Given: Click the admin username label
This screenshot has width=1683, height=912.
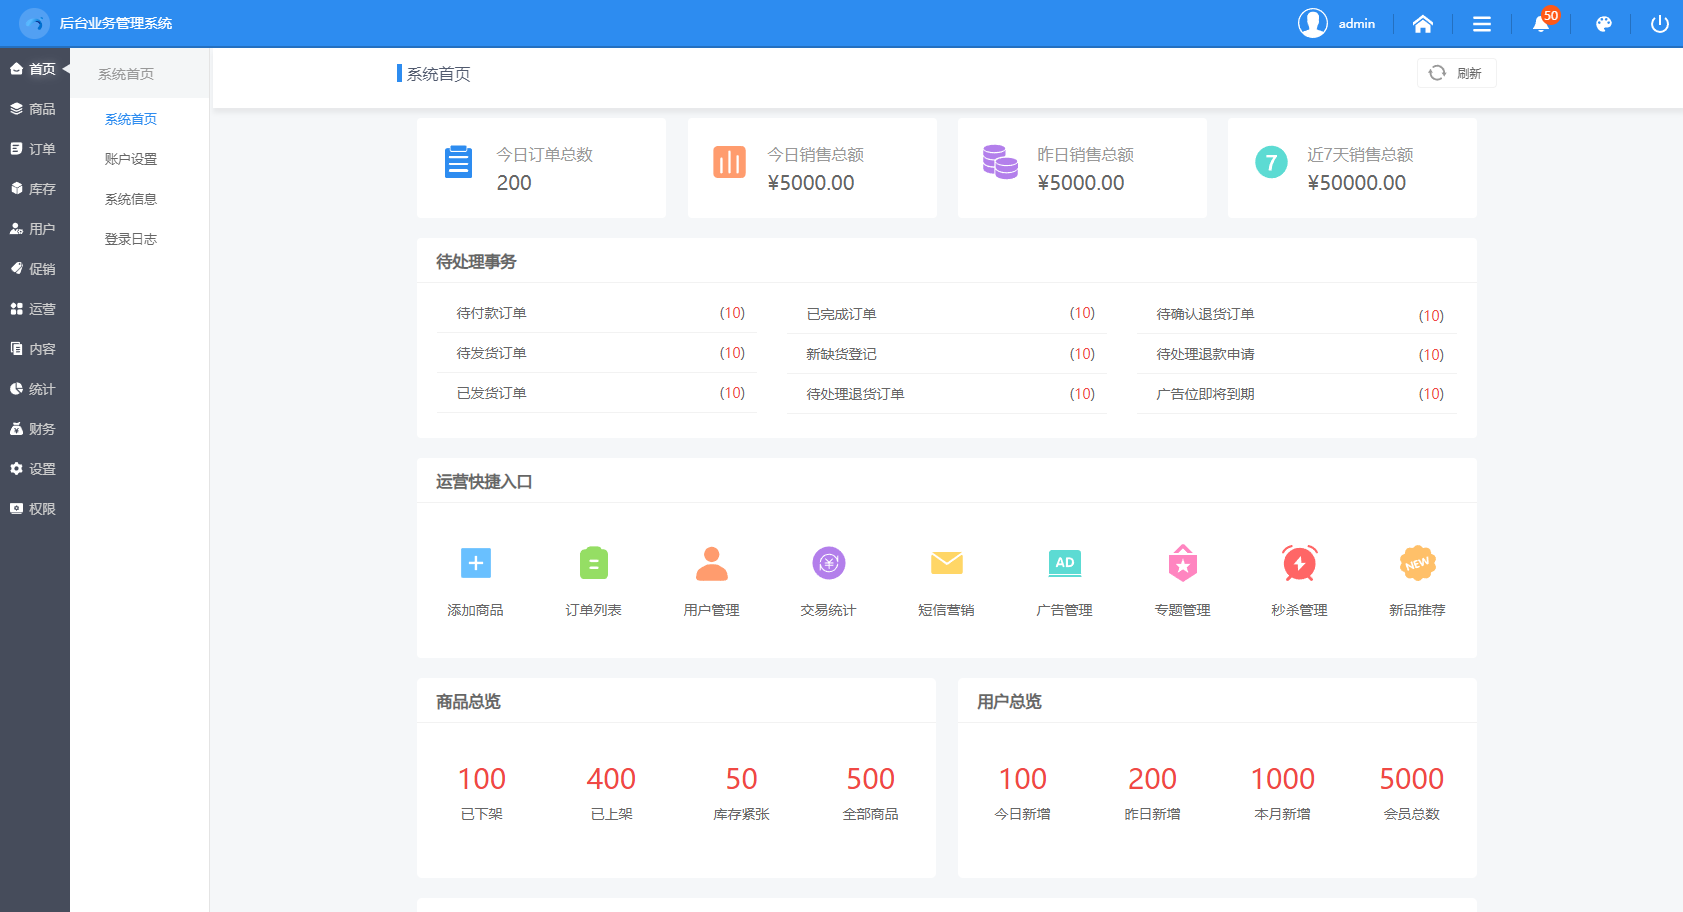Looking at the screenshot, I should 1357,24.
